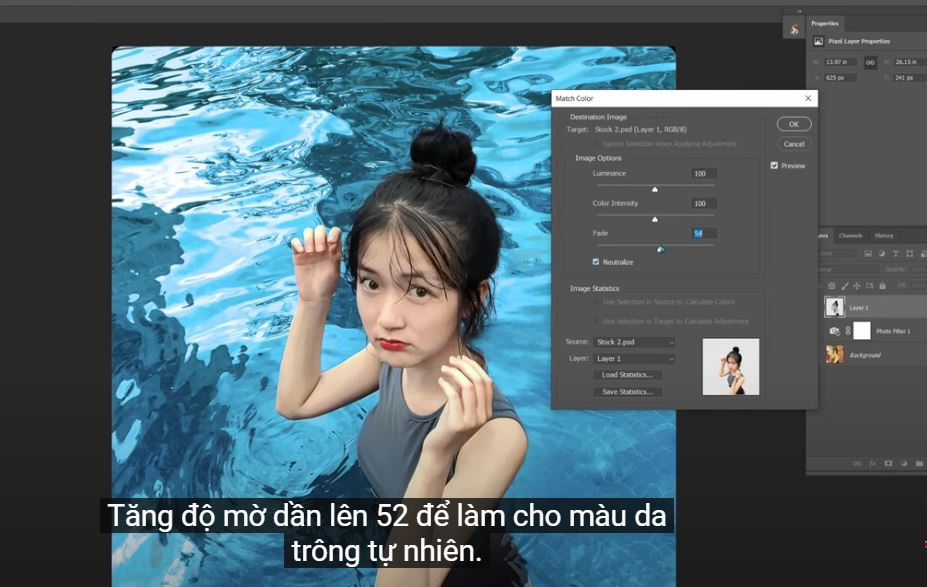Click the Photo Filter adjustment icon
Image resolution: width=927 pixels, height=587 pixels.
pos(834,331)
